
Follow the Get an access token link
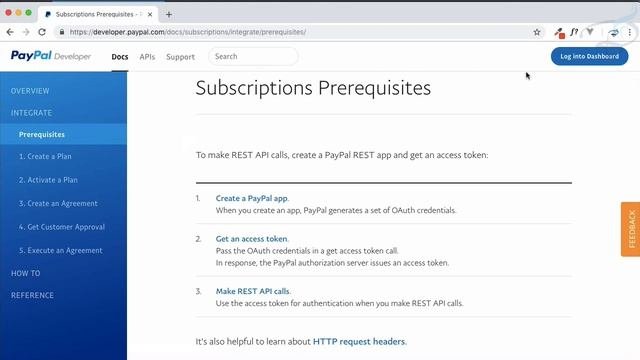click(x=251, y=238)
